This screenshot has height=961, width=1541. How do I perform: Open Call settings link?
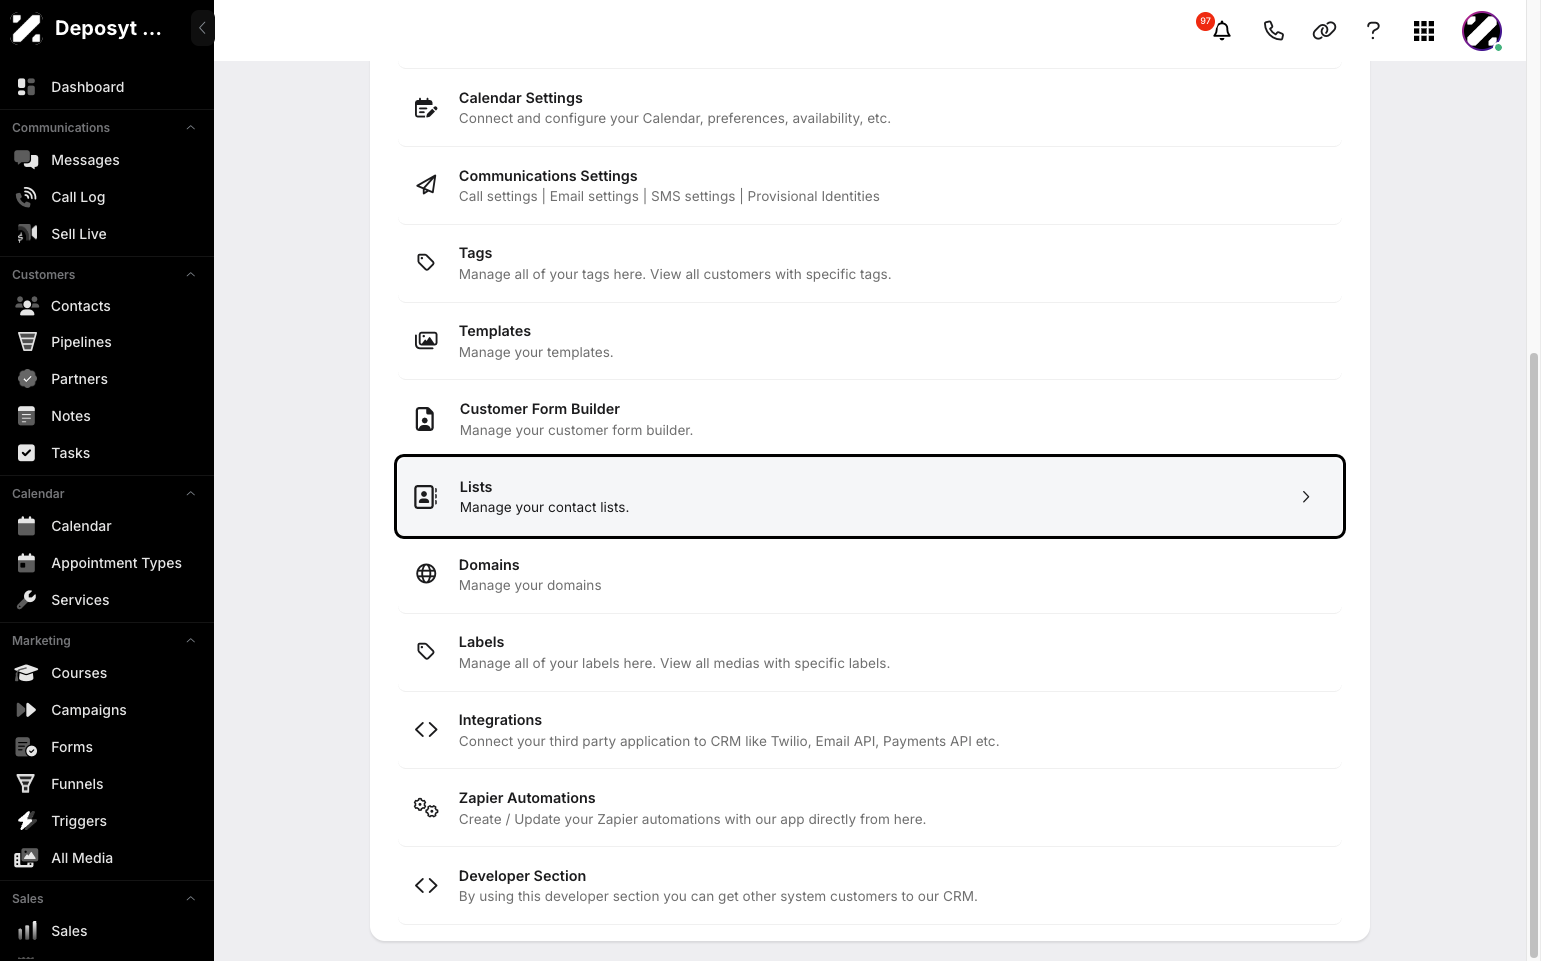(x=498, y=196)
